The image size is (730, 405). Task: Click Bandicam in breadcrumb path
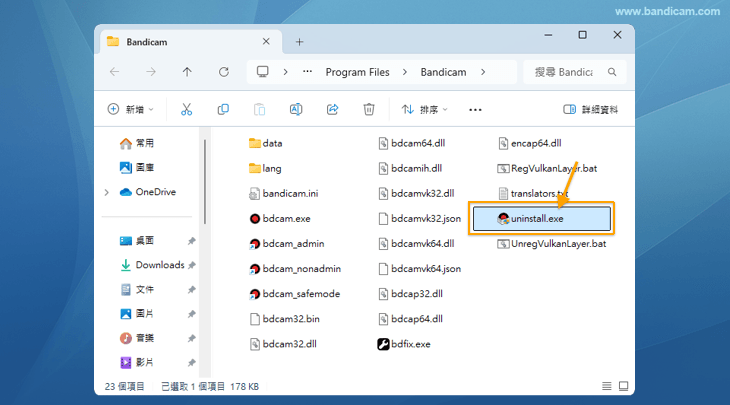(443, 72)
